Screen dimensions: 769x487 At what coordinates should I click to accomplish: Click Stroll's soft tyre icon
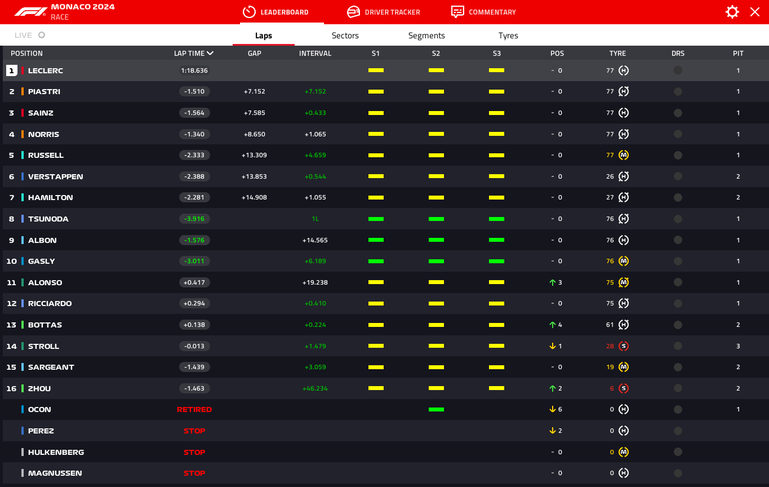point(623,346)
